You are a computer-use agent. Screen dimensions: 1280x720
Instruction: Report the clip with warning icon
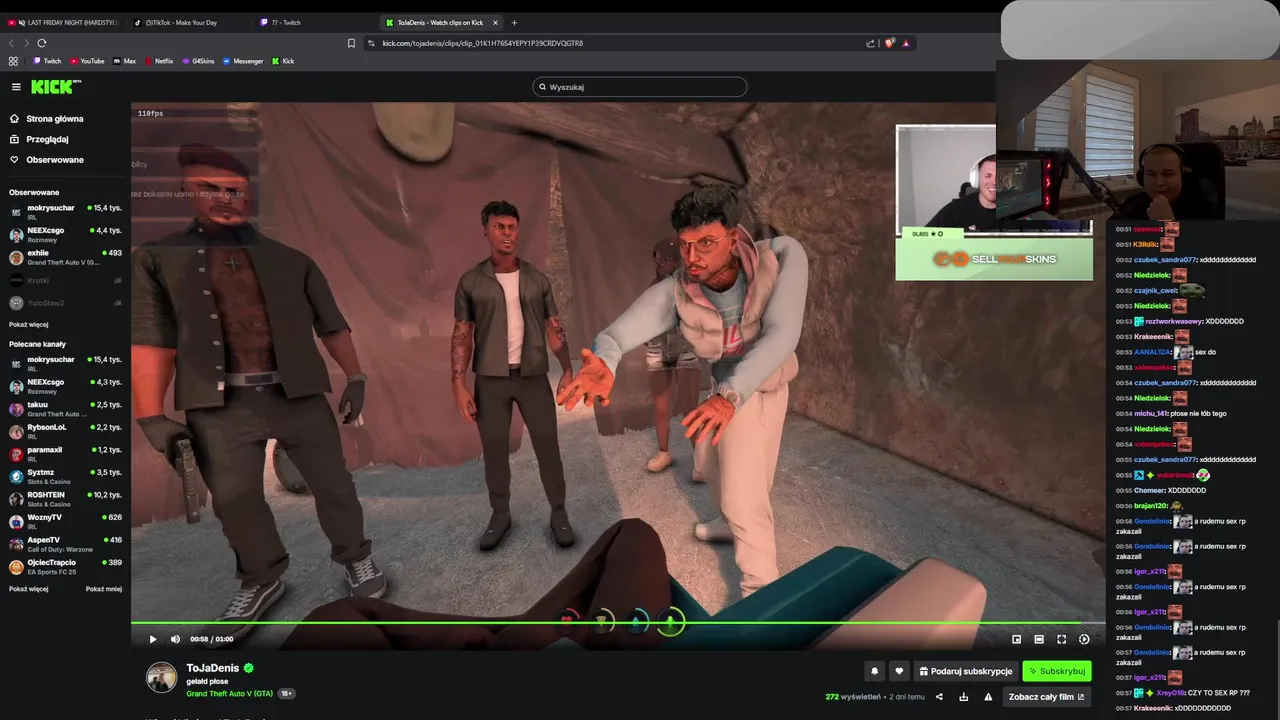988,697
